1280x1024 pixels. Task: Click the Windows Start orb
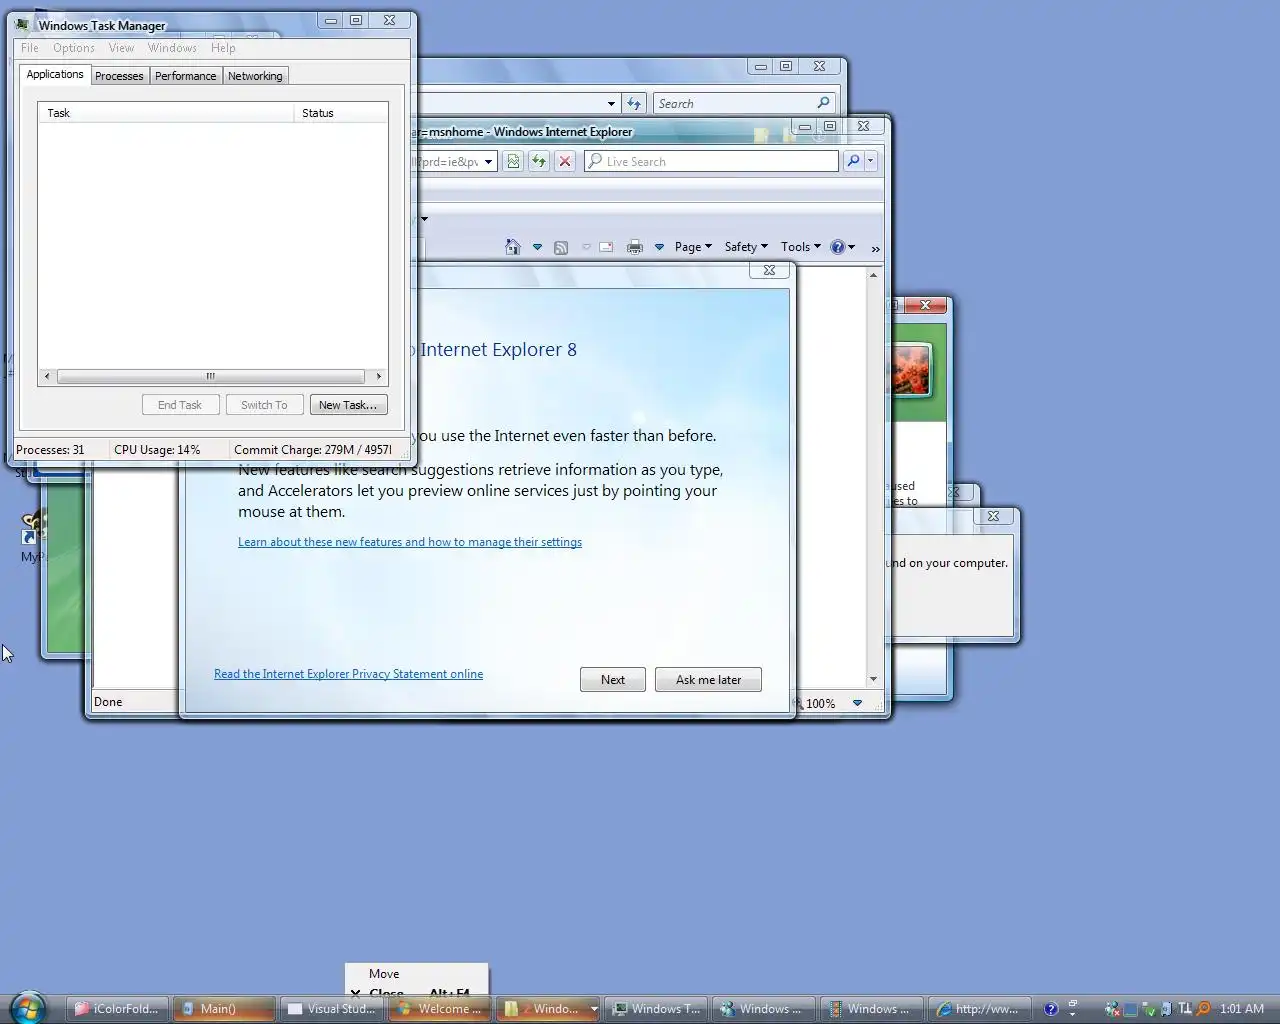[x=28, y=1008]
